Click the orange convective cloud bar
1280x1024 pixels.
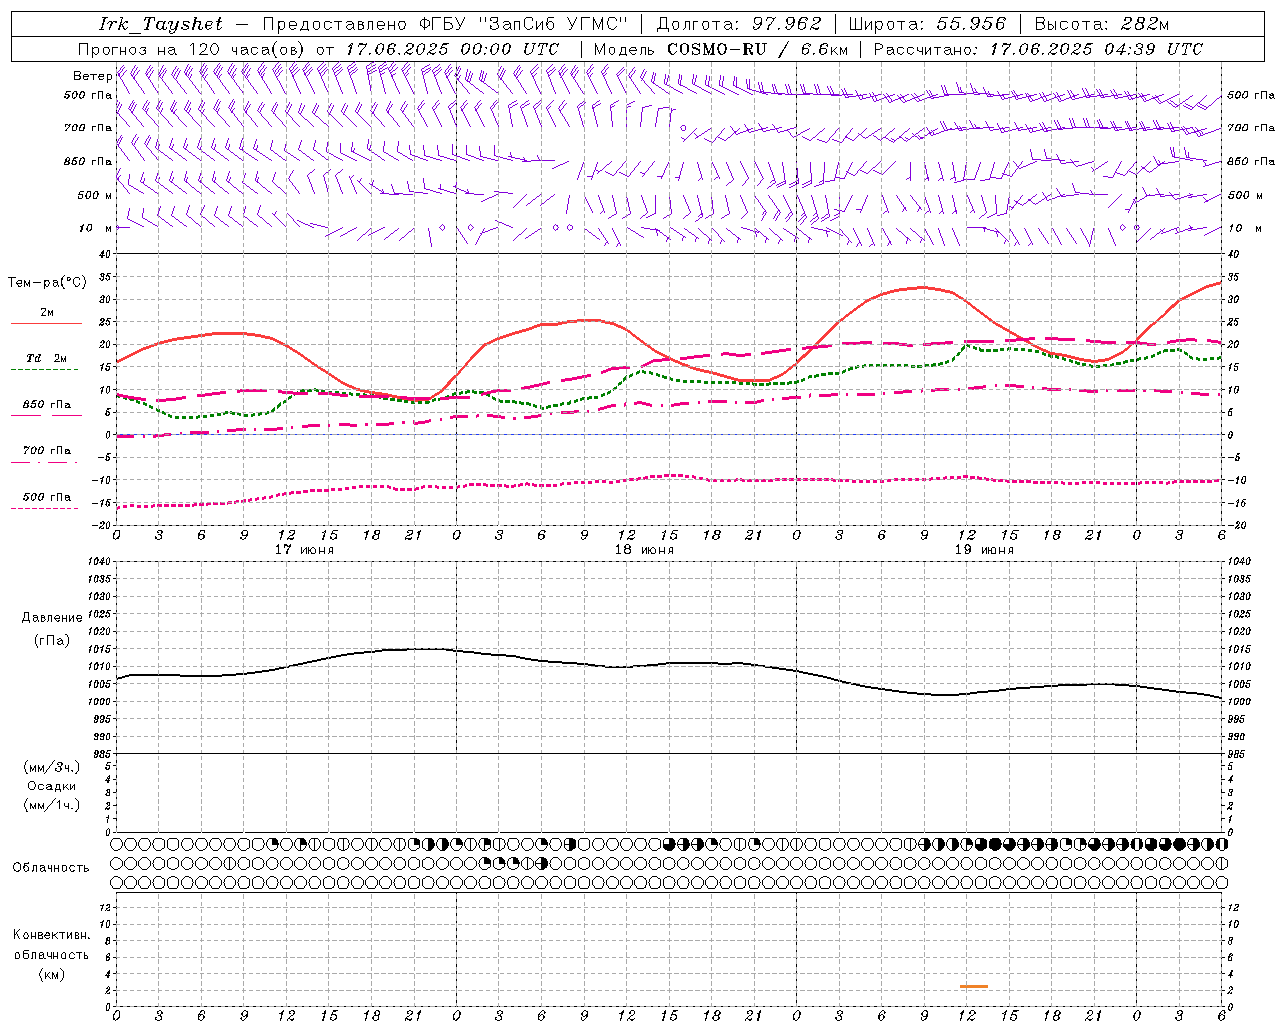pos(974,987)
